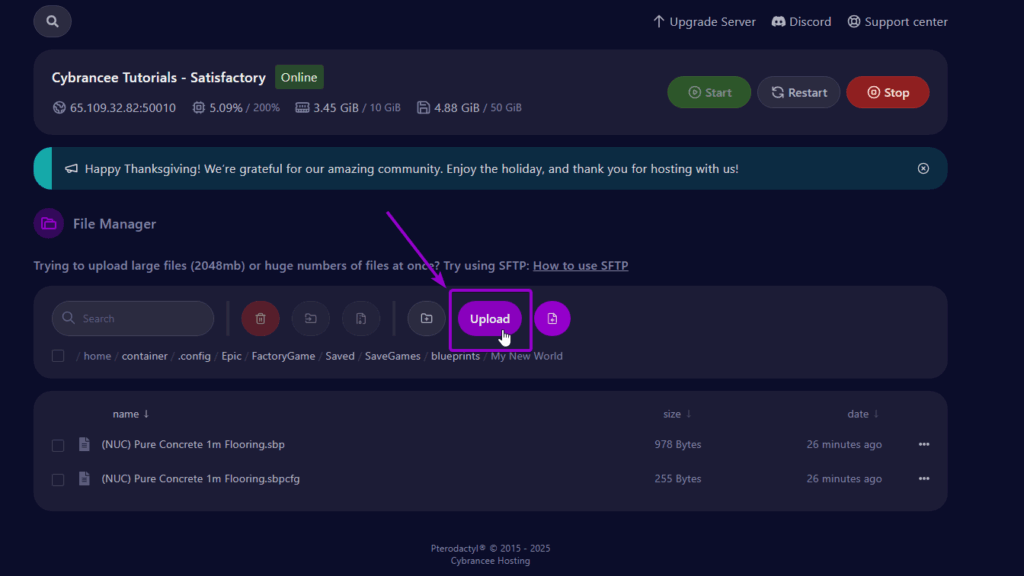Navigate to SaveGames in the breadcrumb path
The image size is (1024, 576).
click(x=391, y=356)
